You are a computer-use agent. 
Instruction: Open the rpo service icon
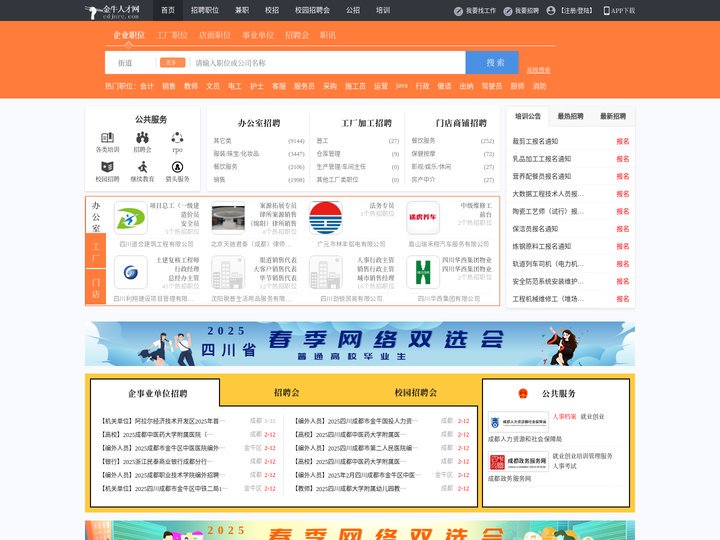coord(177,137)
